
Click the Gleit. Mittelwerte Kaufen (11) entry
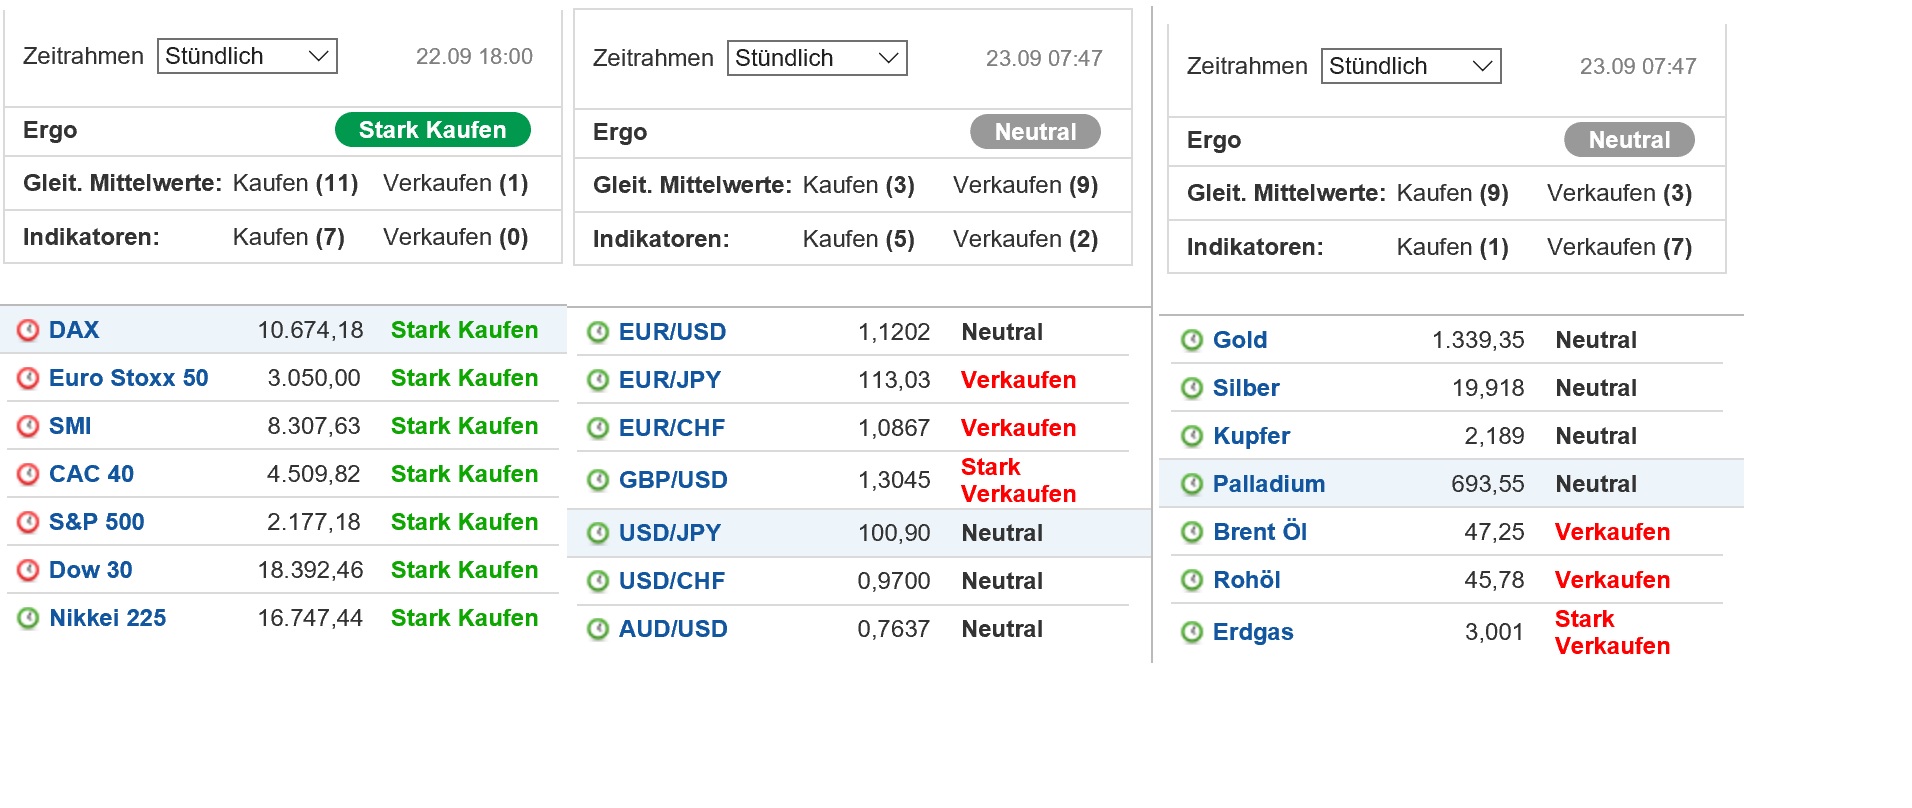(295, 183)
